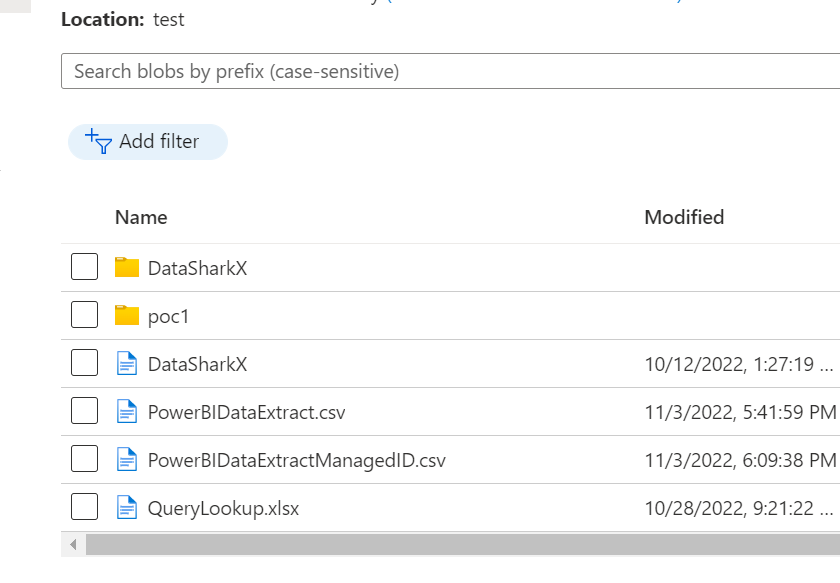The height and width of the screenshot is (583, 840).
Task: Click the horizontal scrollbar thumb
Action: tap(463, 545)
